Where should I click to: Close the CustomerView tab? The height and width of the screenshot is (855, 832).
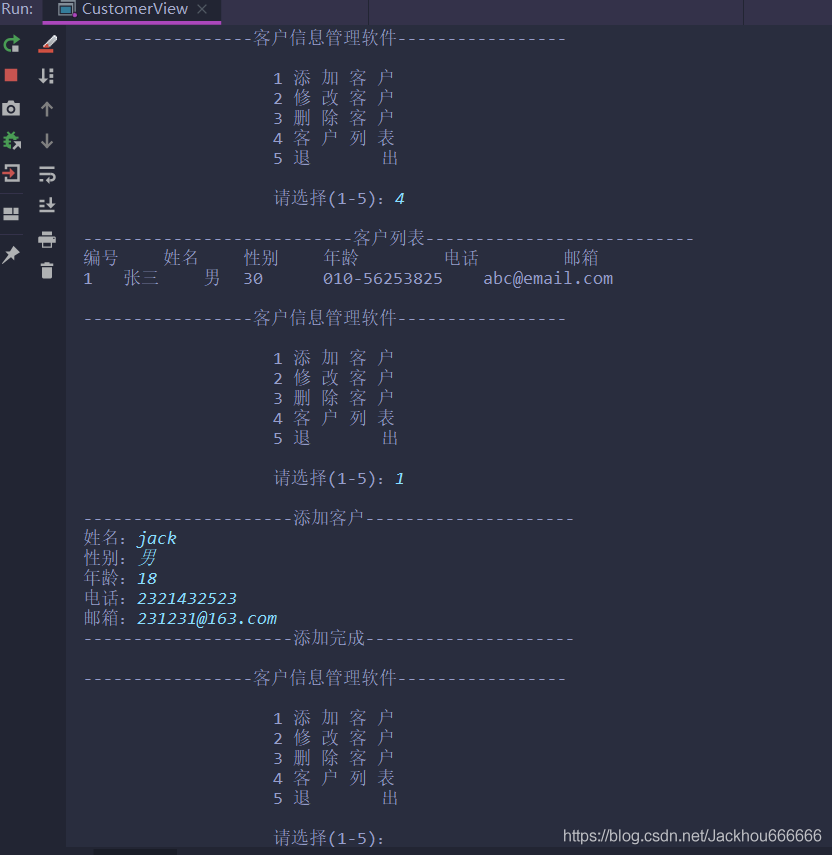click(x=202, y=9)
